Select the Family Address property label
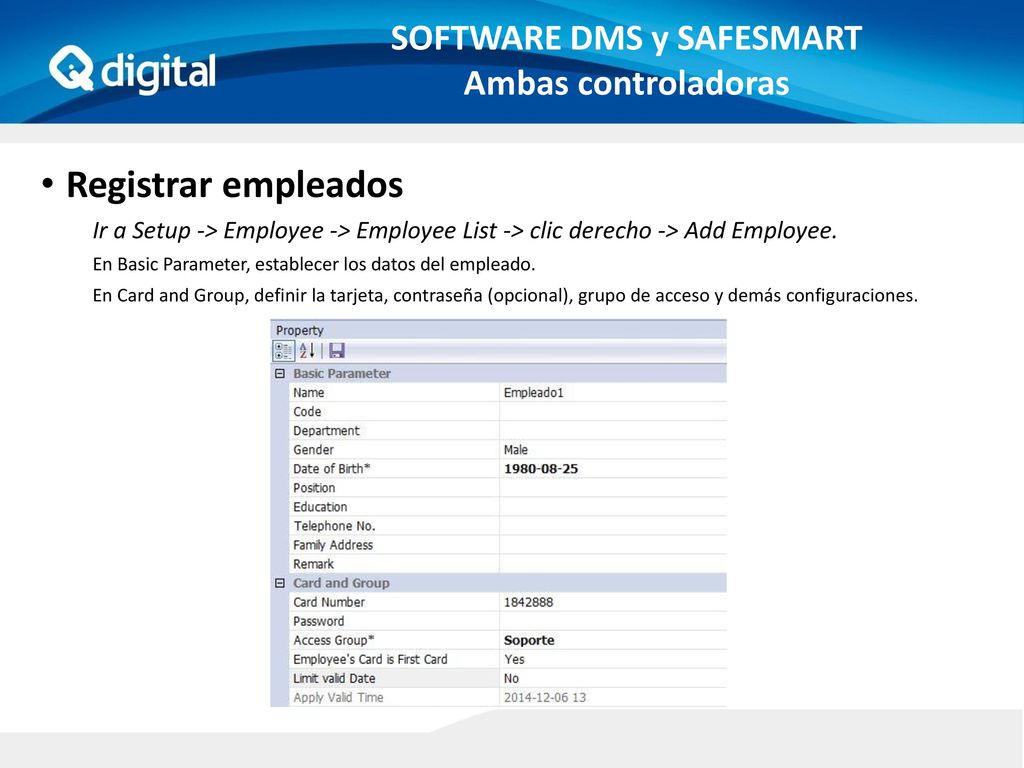1024x768 pixels. 332,545
